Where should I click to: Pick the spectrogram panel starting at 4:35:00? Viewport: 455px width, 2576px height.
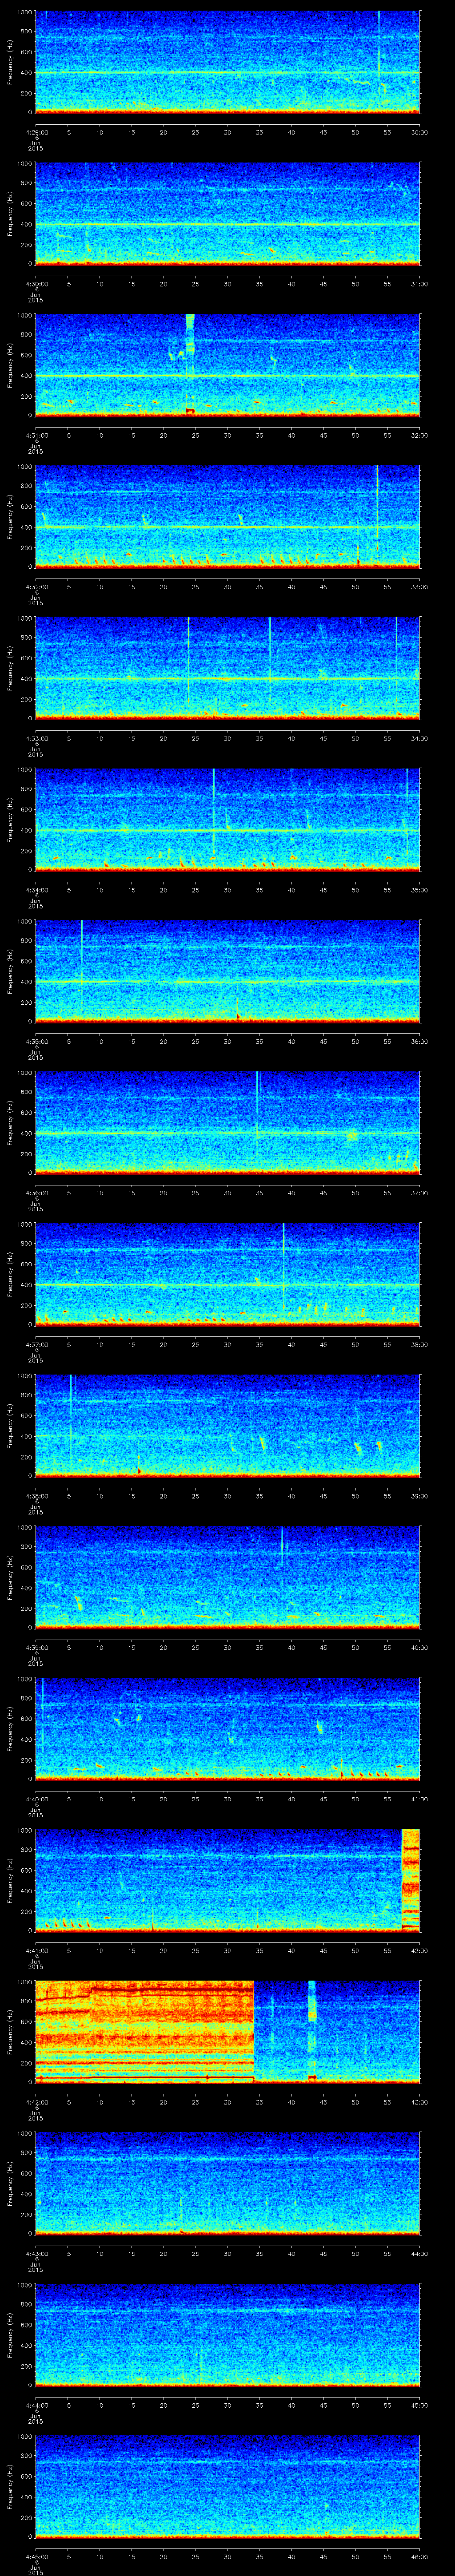[228, 971]
